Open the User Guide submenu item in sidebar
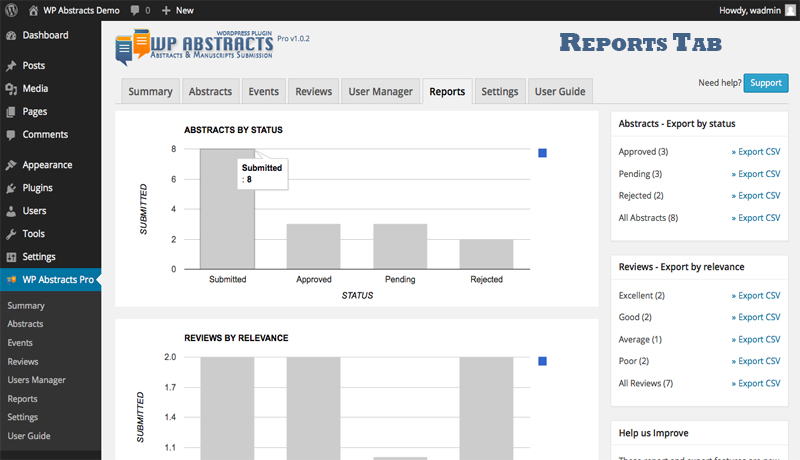This screenshot has width=800, height=460. tap(29, 436)
